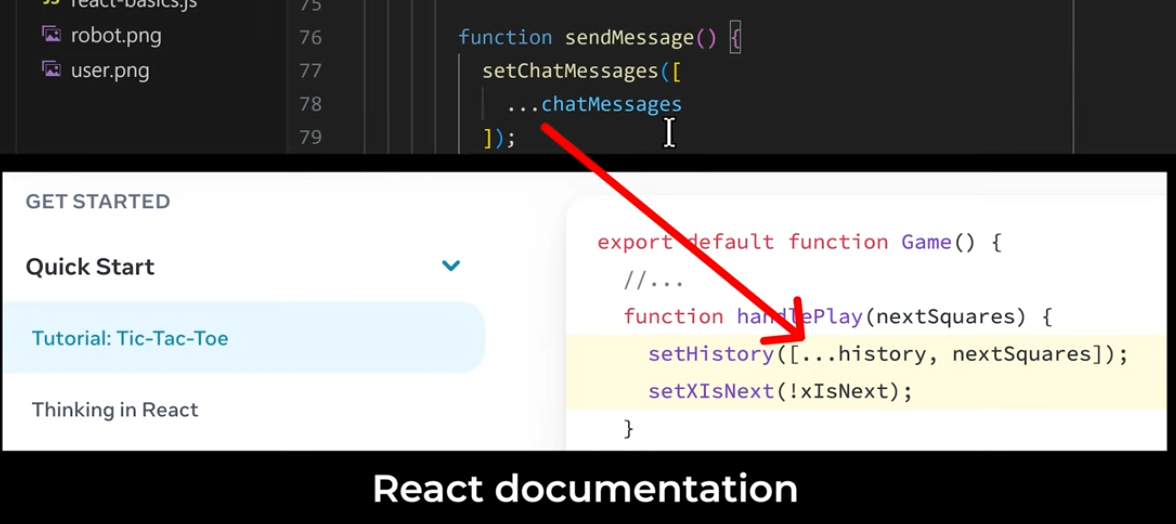Collapse the Quick Start section chevron
The height and width of the screenshot is (524, 1176).
(x=451, y=265)
